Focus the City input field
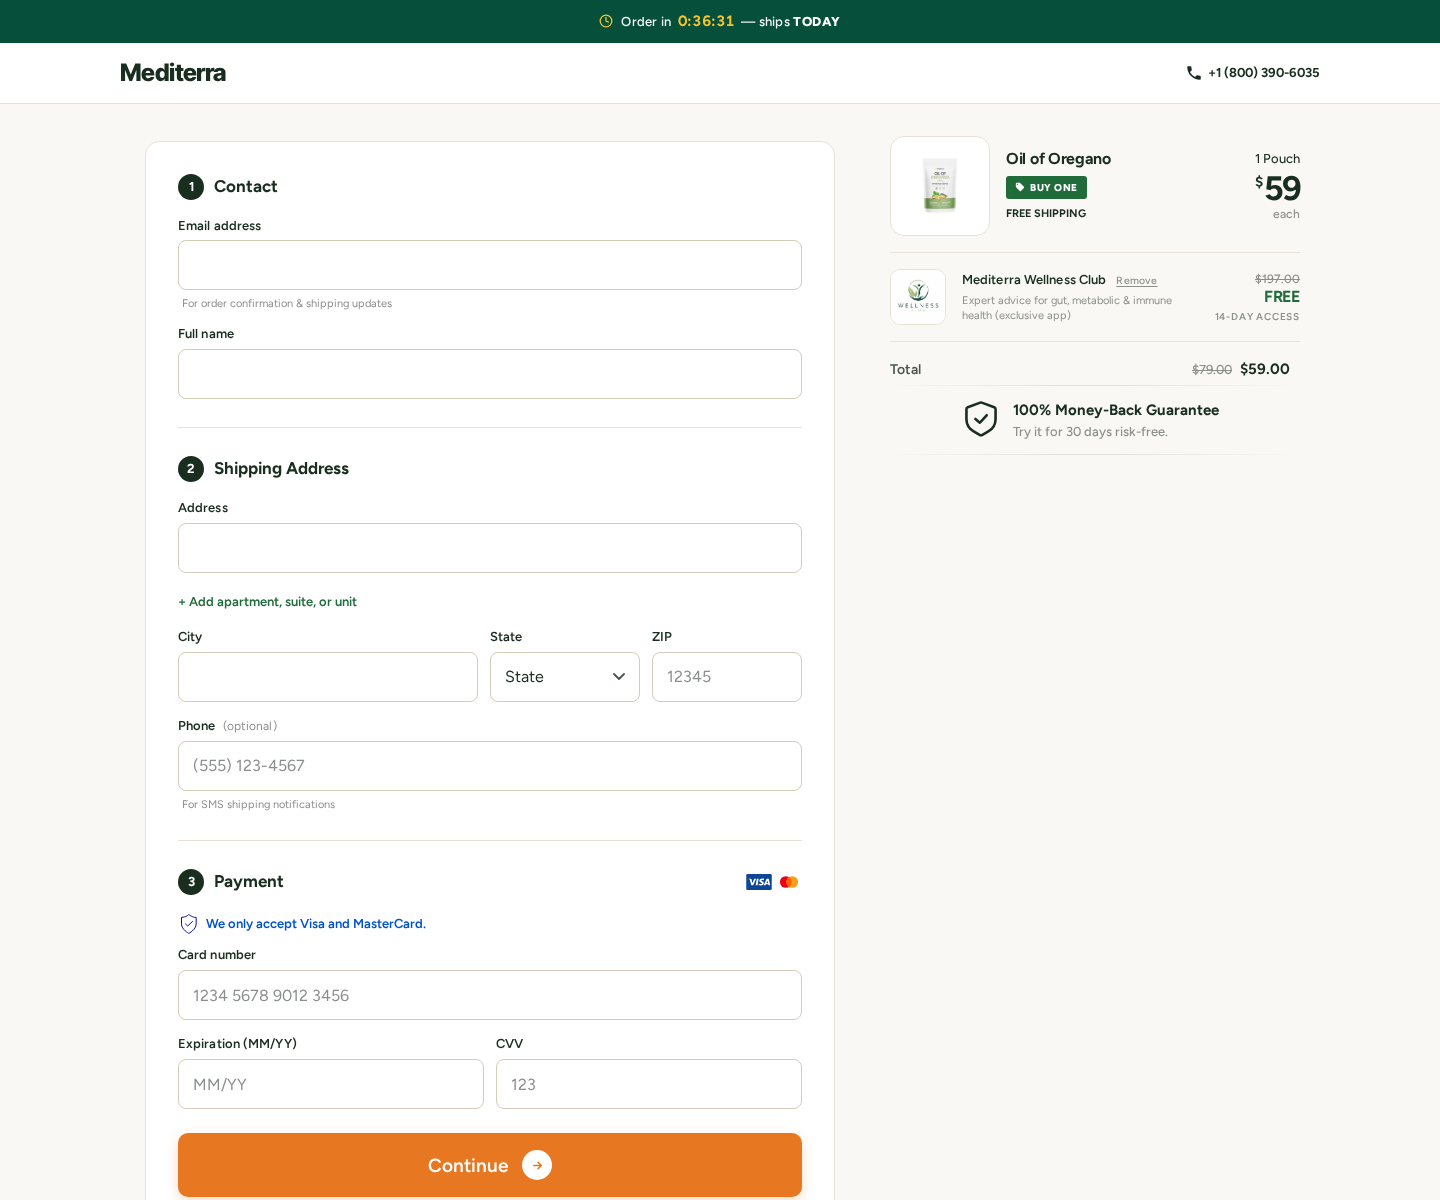The width and height of the screenshot is (1440, 1200). coord(328,677)
